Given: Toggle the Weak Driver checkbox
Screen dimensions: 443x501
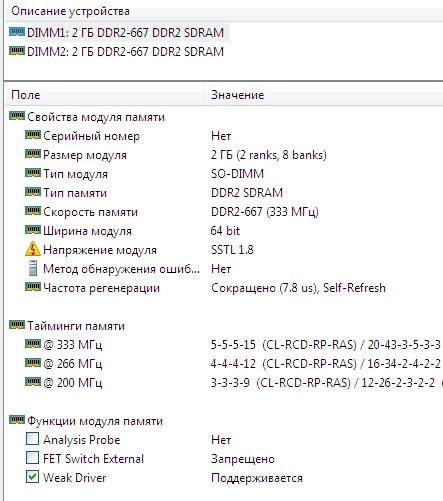Looking at the screenshot, I should pos(32,477).
